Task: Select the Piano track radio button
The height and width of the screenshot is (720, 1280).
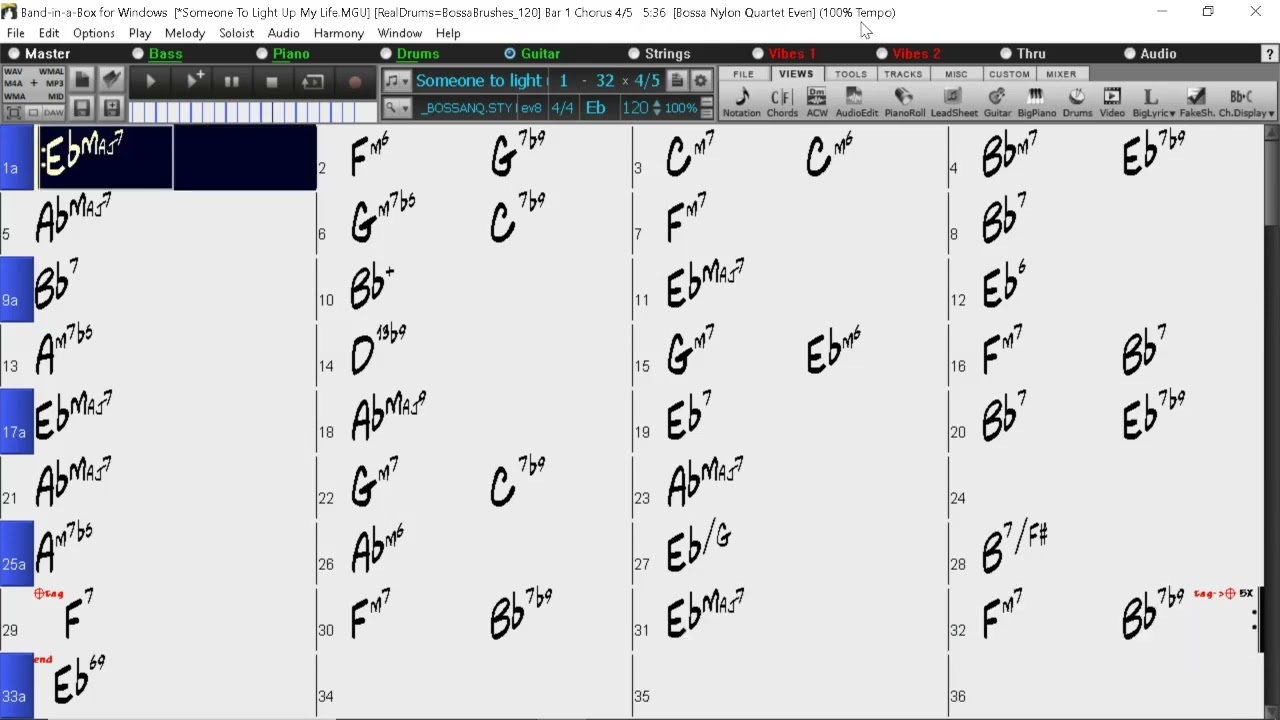Action: point(262,54)
